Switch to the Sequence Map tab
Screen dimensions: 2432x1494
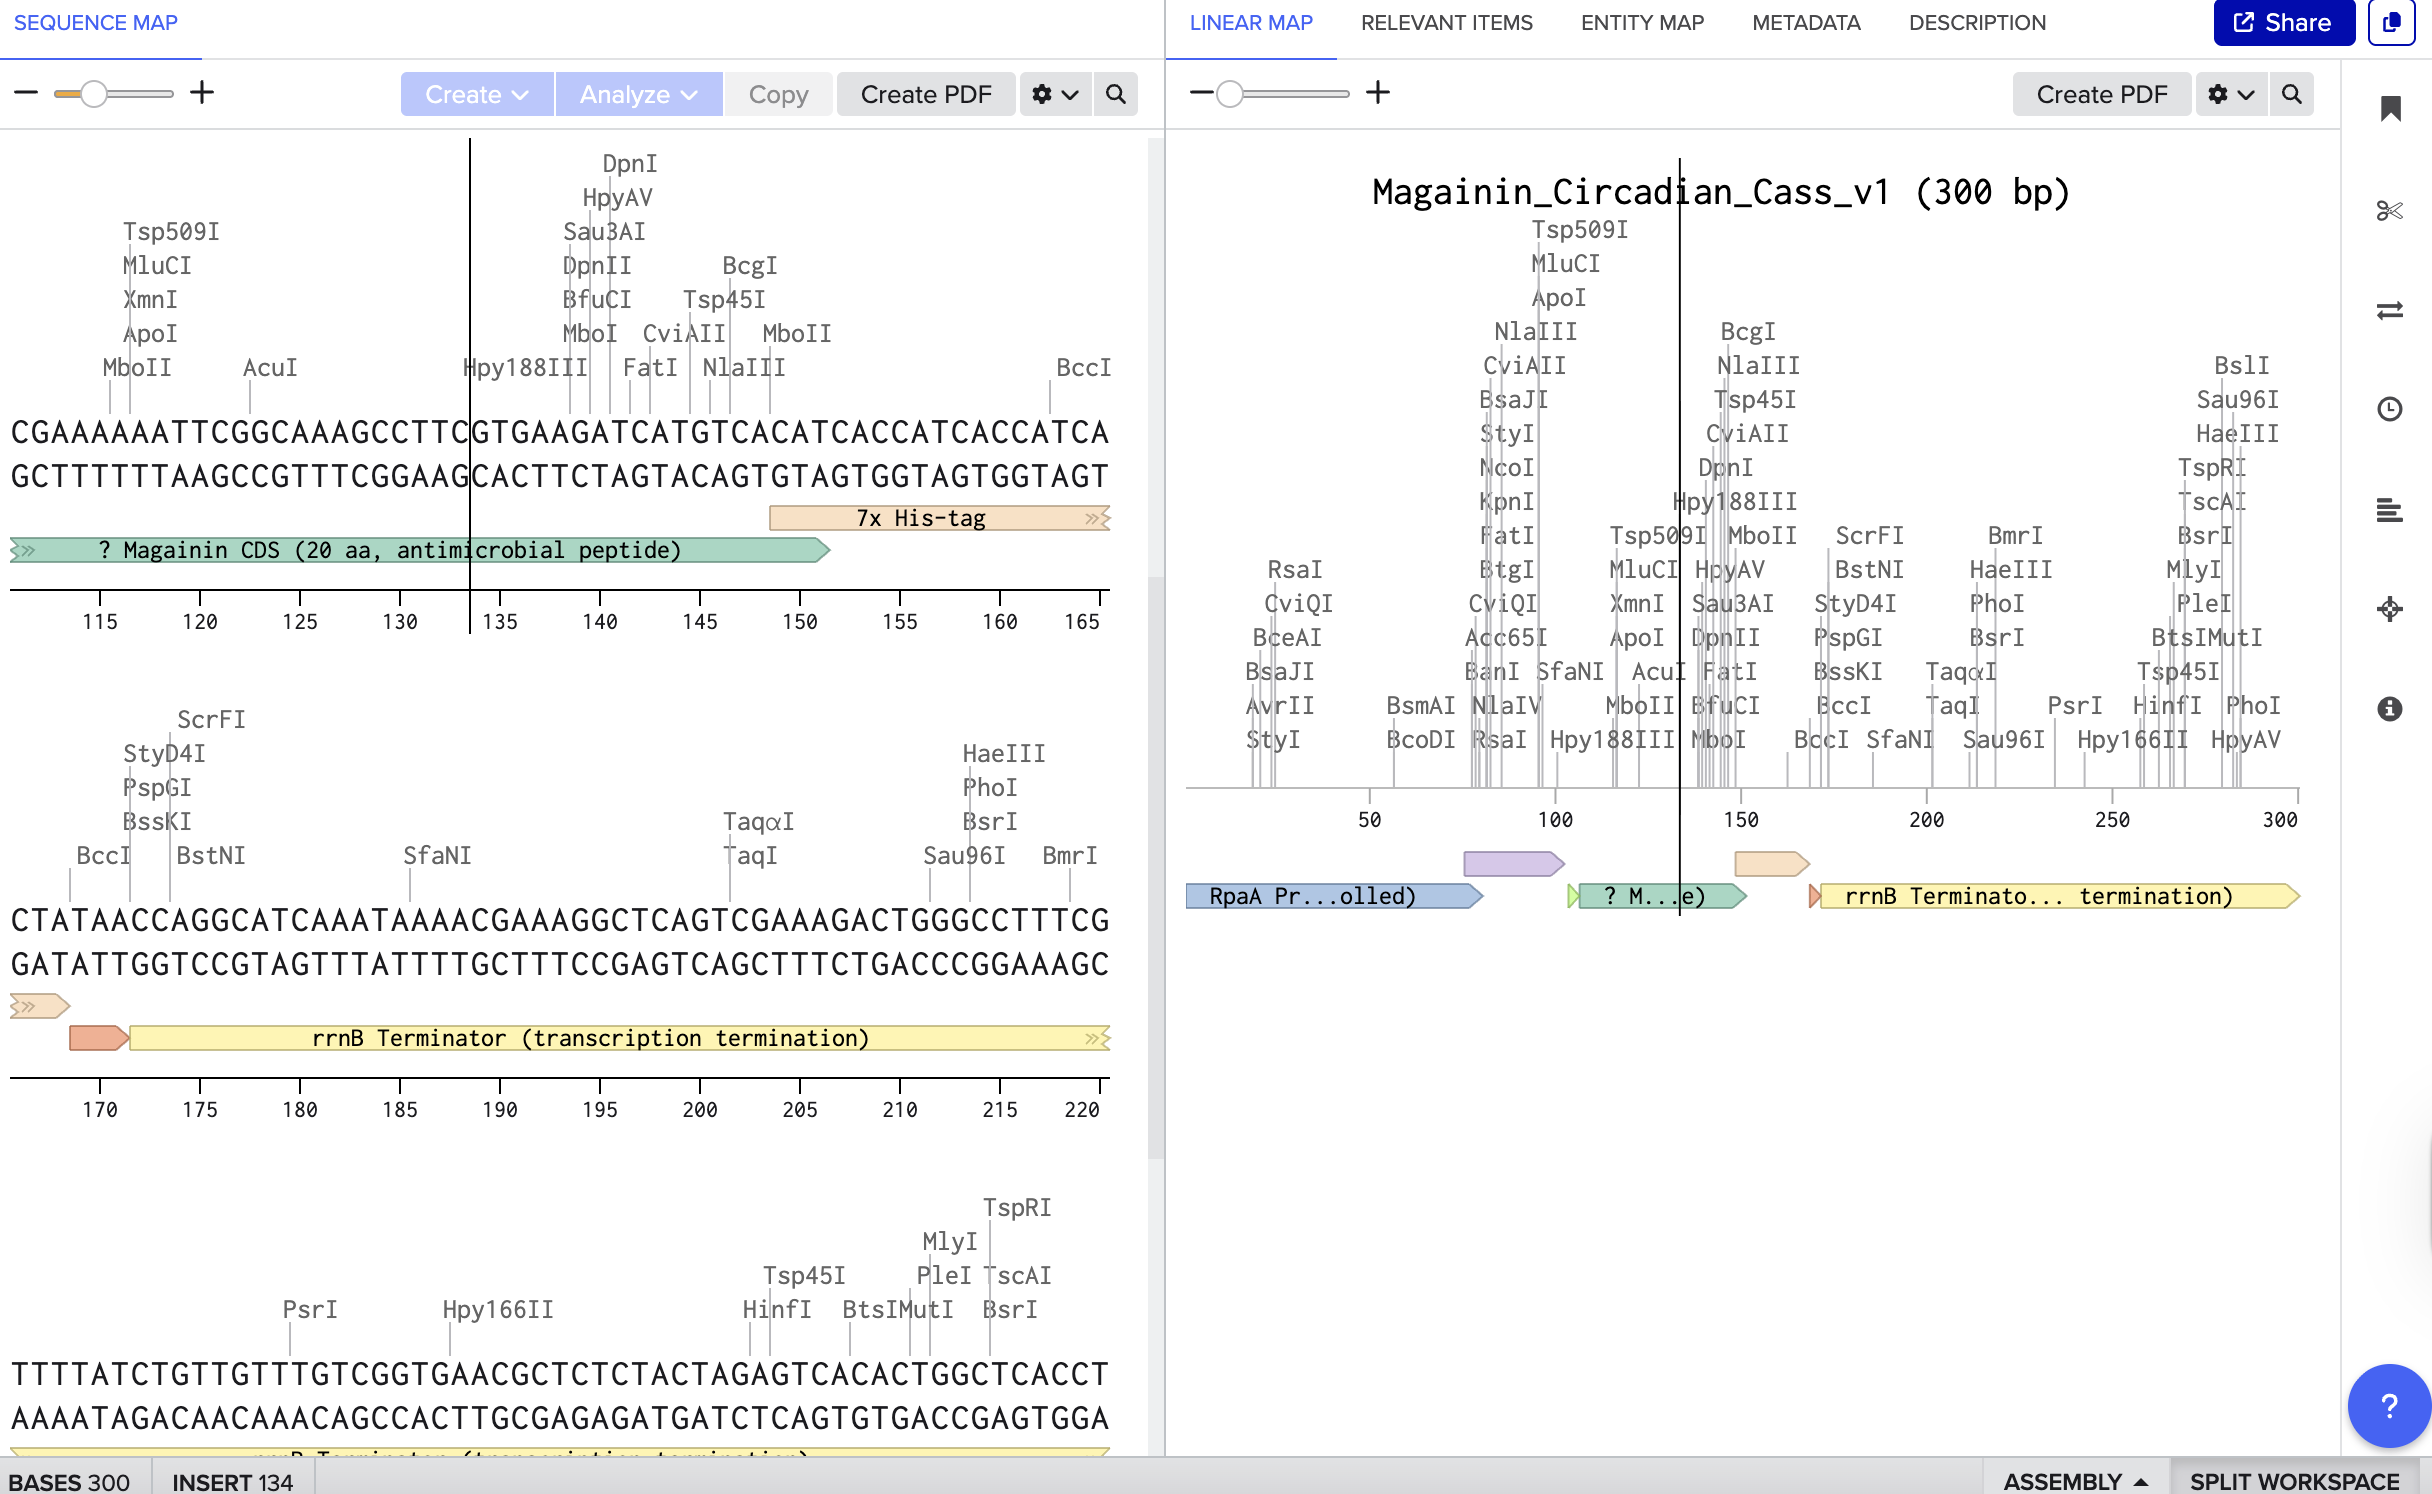(96, 23)
